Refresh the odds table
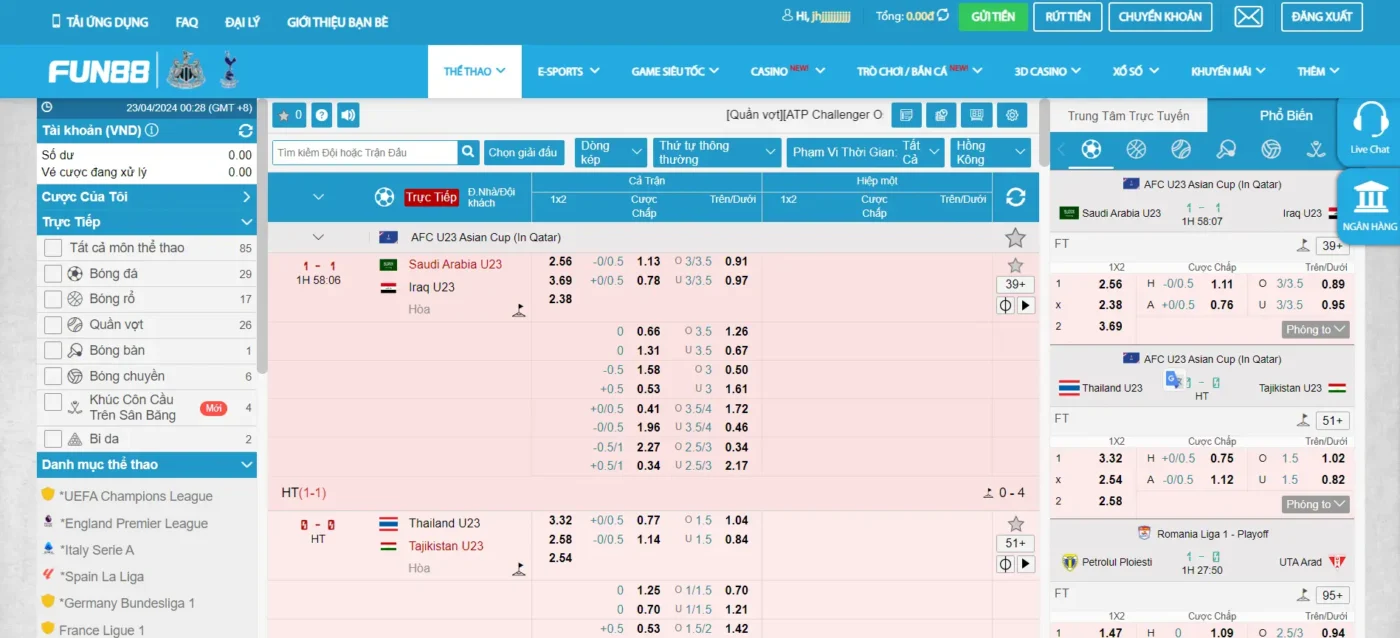Image resolution: width=1400 pixels, height=638 pixels. tap(1015, 197)
